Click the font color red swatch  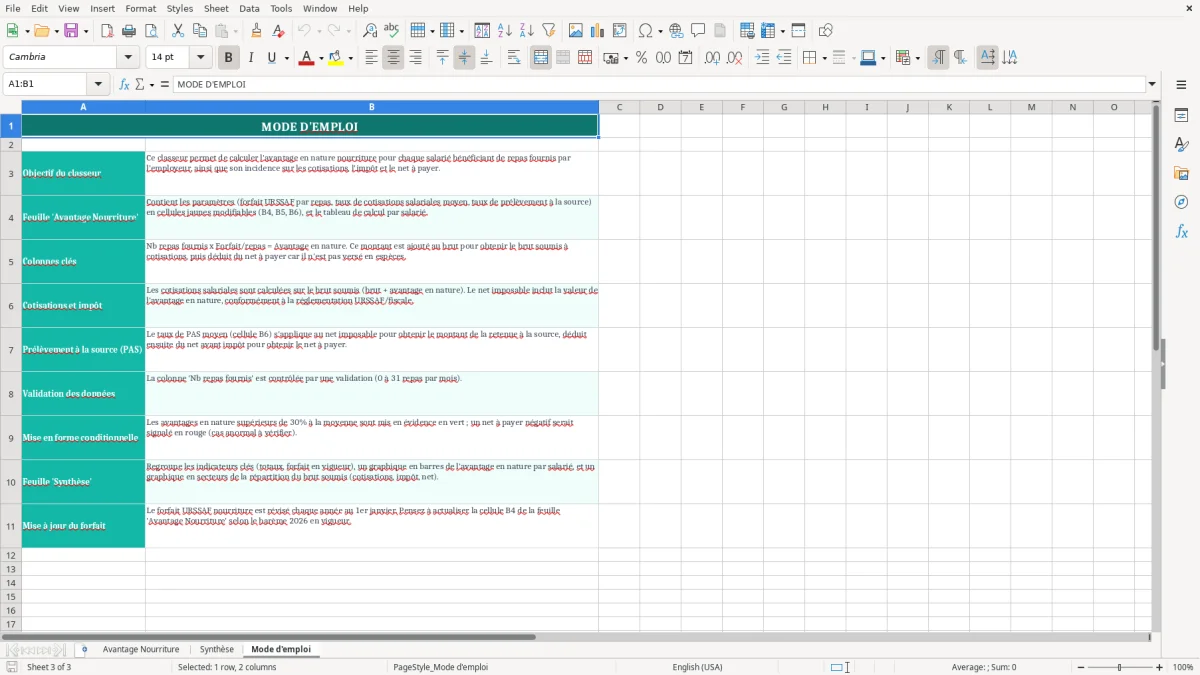(x=306, y=58)
